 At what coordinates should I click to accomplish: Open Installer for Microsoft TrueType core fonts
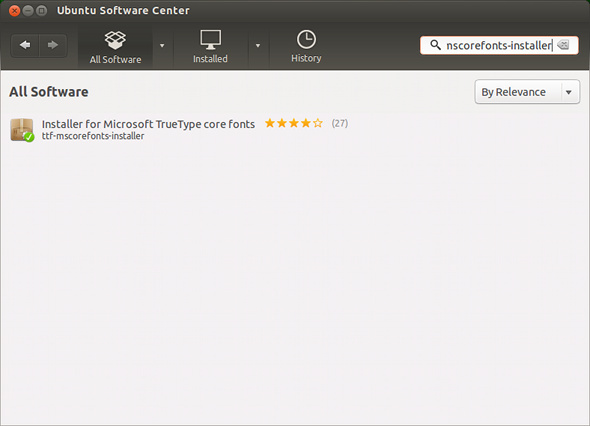(148, 124)
